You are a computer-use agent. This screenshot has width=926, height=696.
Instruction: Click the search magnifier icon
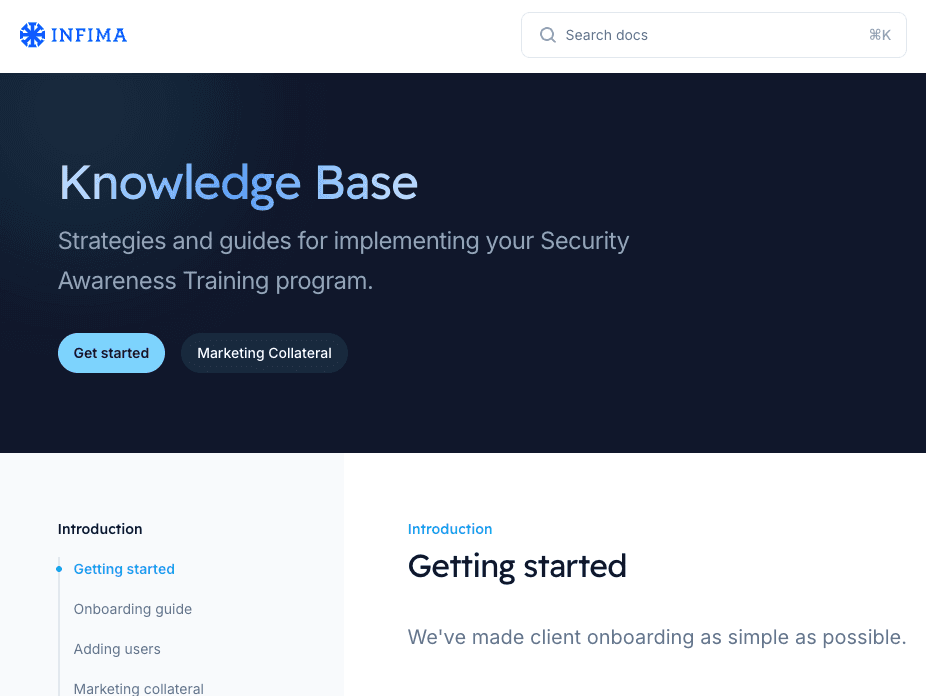pos(548,34)
